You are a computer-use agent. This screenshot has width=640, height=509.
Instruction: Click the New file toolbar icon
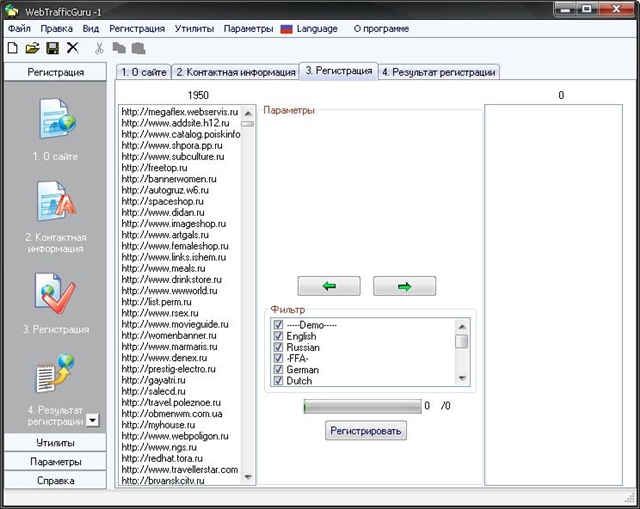tap(13, 48)
